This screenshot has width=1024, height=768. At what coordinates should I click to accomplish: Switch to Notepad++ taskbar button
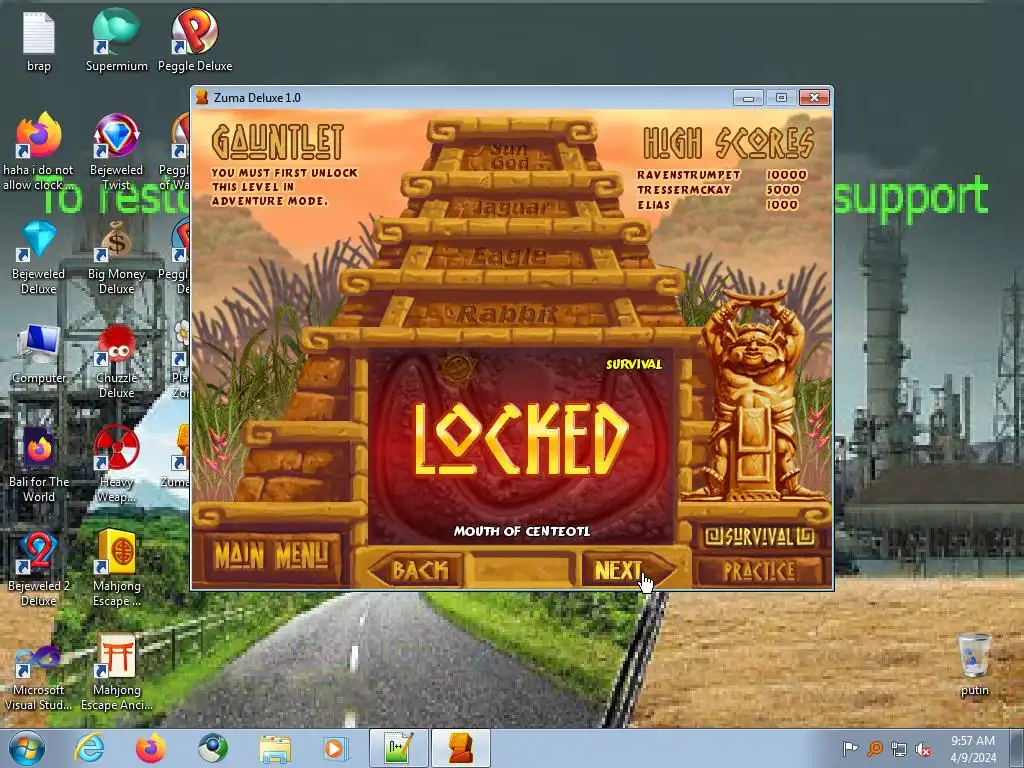point(398,748)
